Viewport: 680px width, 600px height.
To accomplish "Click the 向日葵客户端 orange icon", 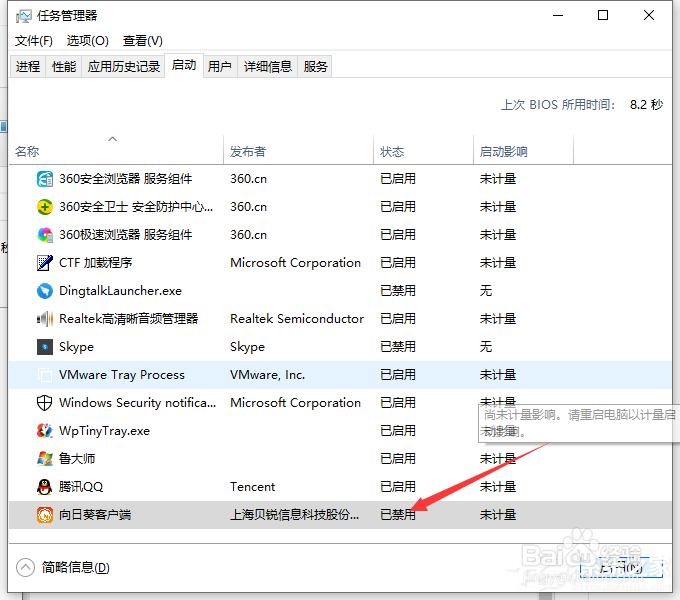I will coord(45,515).
